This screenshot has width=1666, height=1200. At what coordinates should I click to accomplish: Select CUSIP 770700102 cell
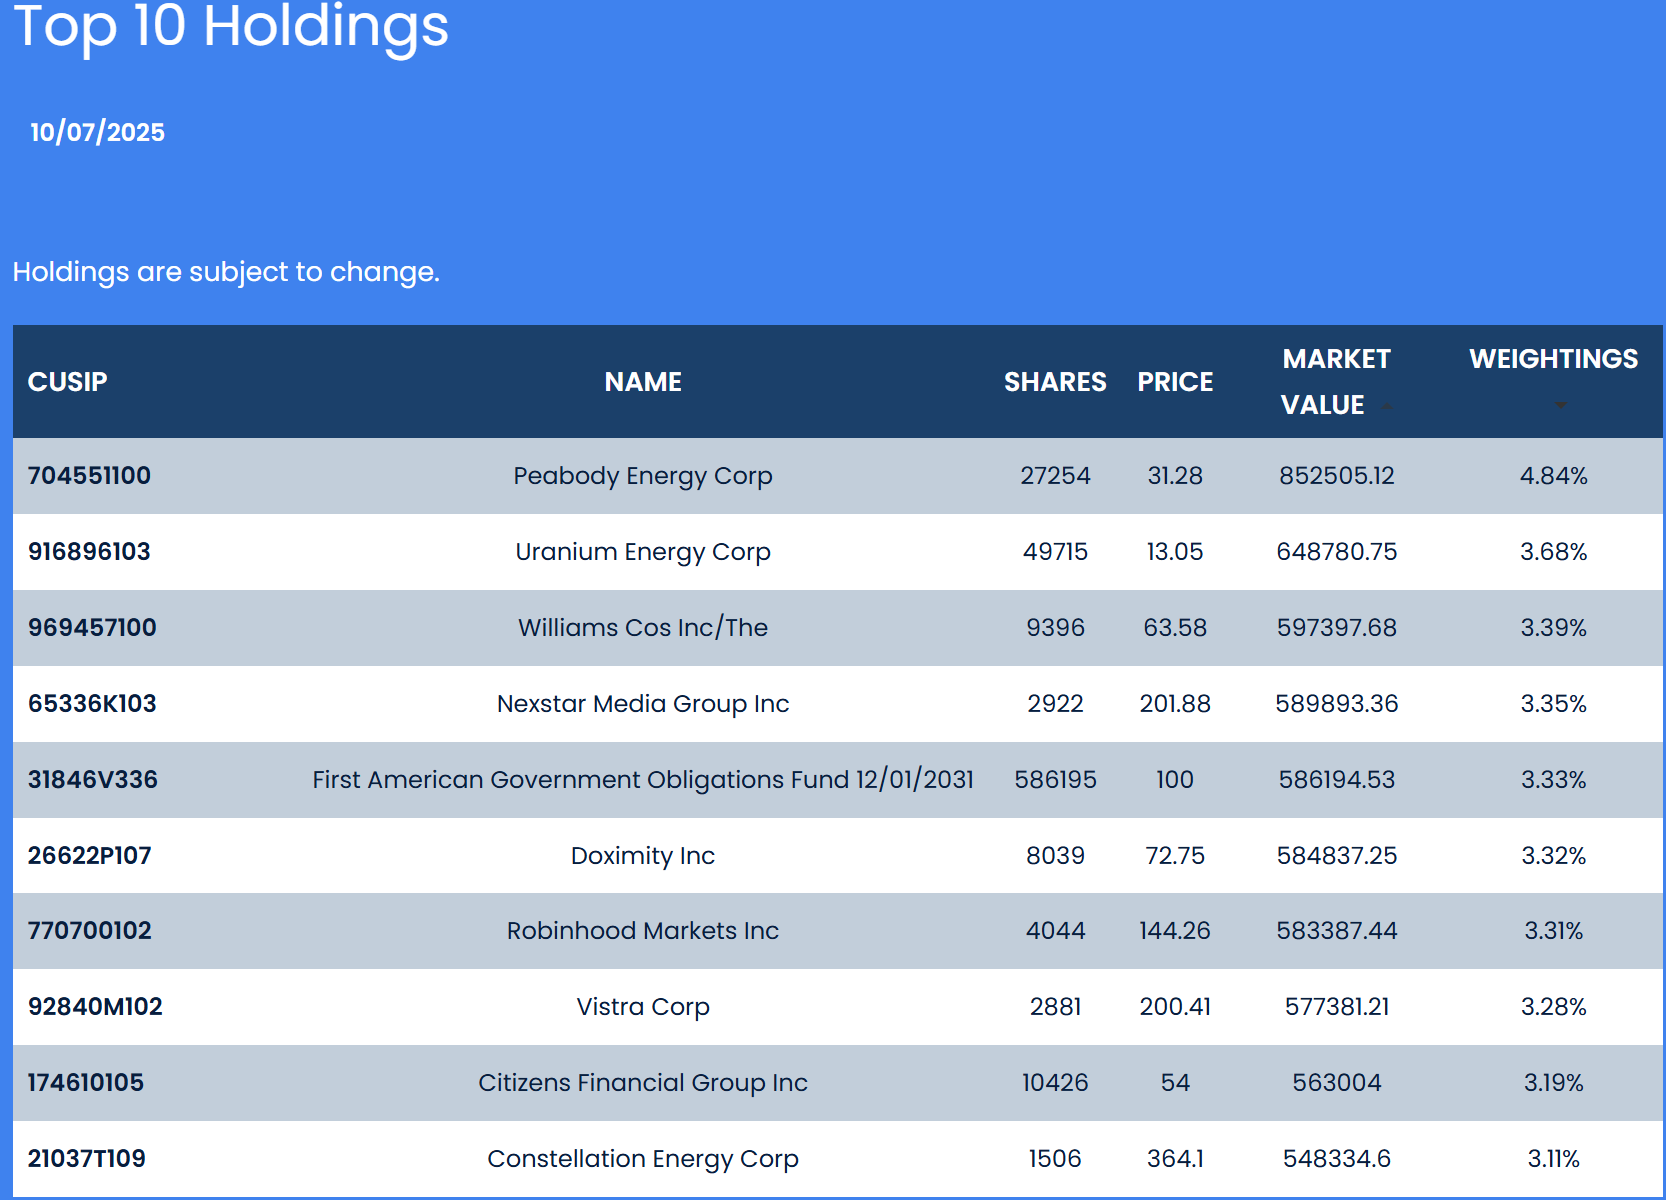tap(90, 931)
